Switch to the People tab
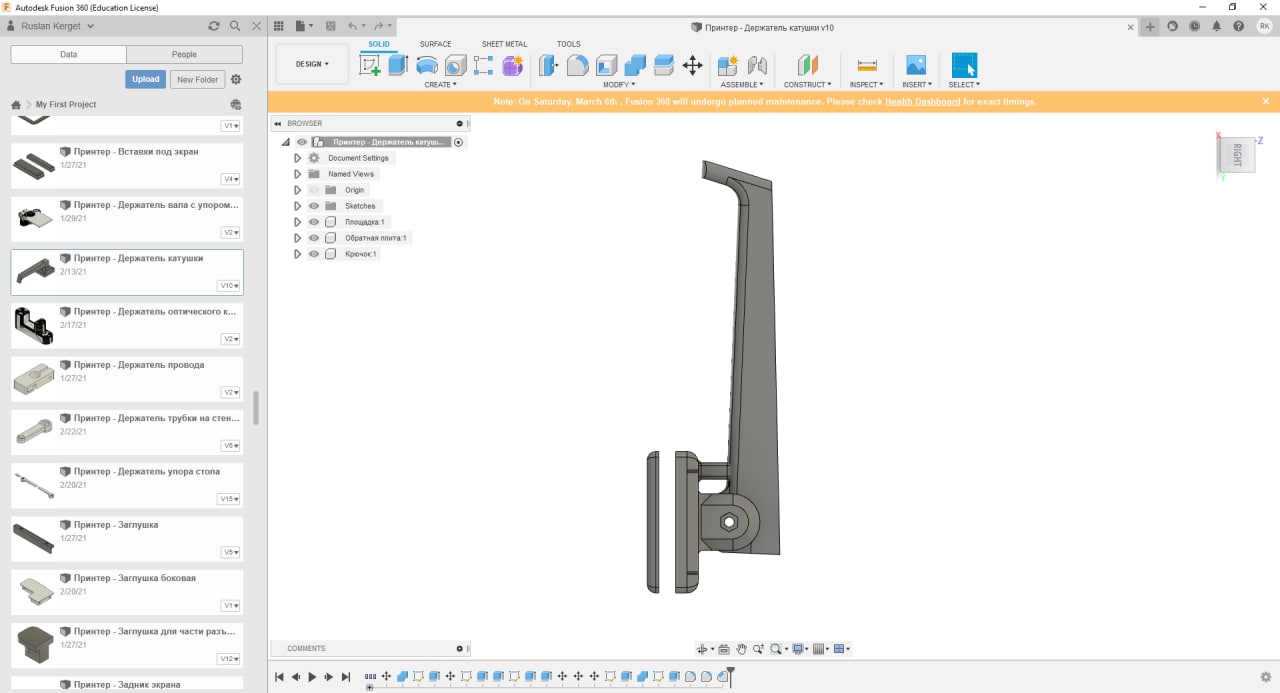Image resolution: width=1280 pixels, height=693 pixels. pos(184,54)
